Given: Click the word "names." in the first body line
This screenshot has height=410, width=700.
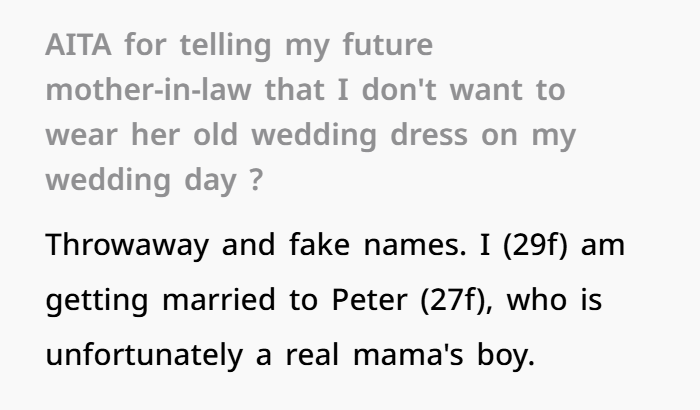Looking at the screenshot, I should (415, 245).
